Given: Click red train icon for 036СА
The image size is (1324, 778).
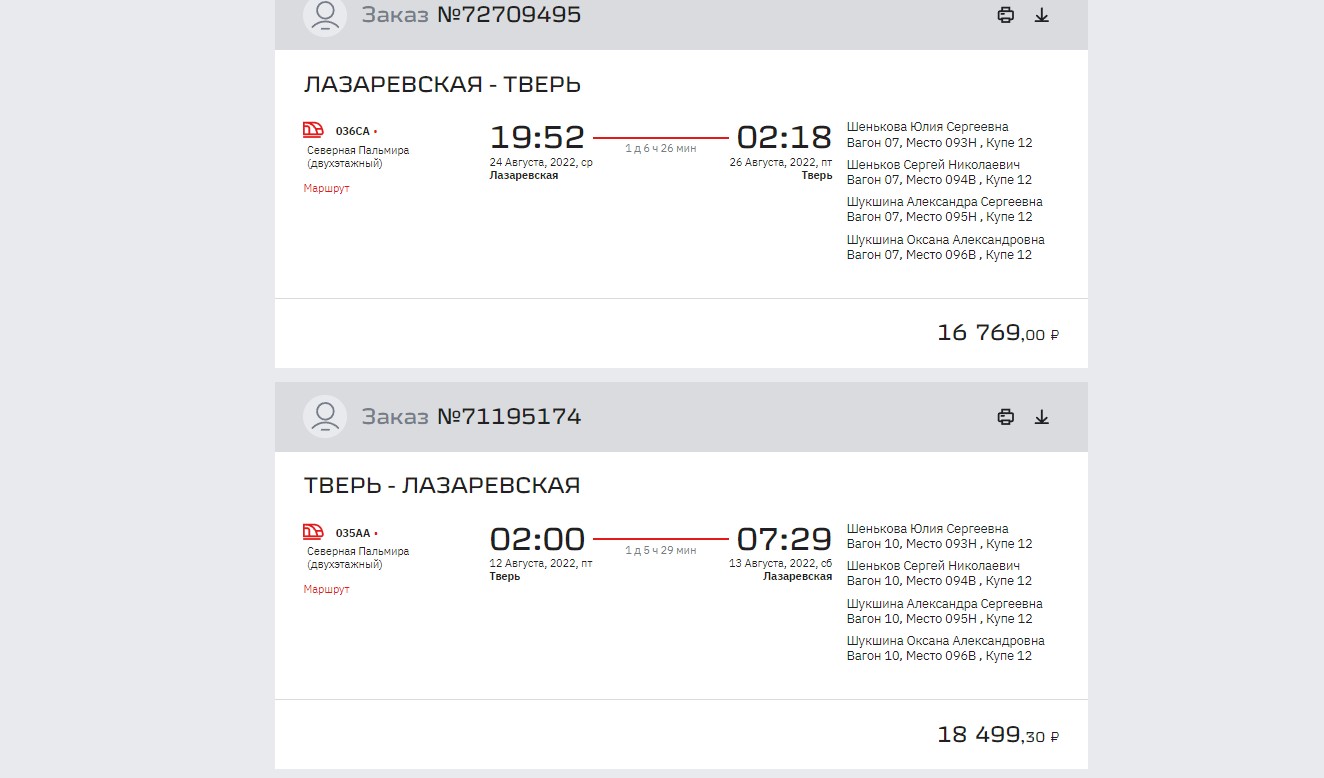Looking at the screenshot, I should coord(314,130).
